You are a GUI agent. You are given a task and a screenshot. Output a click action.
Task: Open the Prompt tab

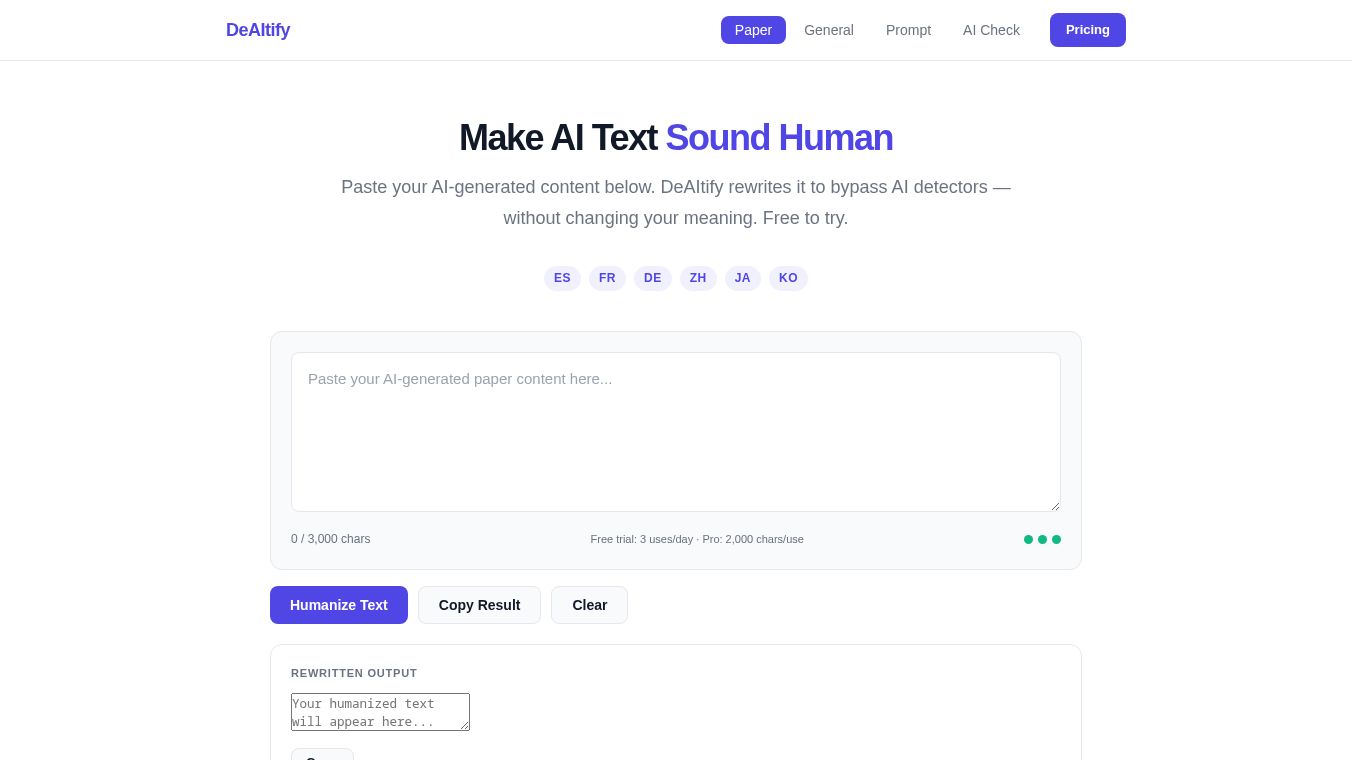coord(908,30)
